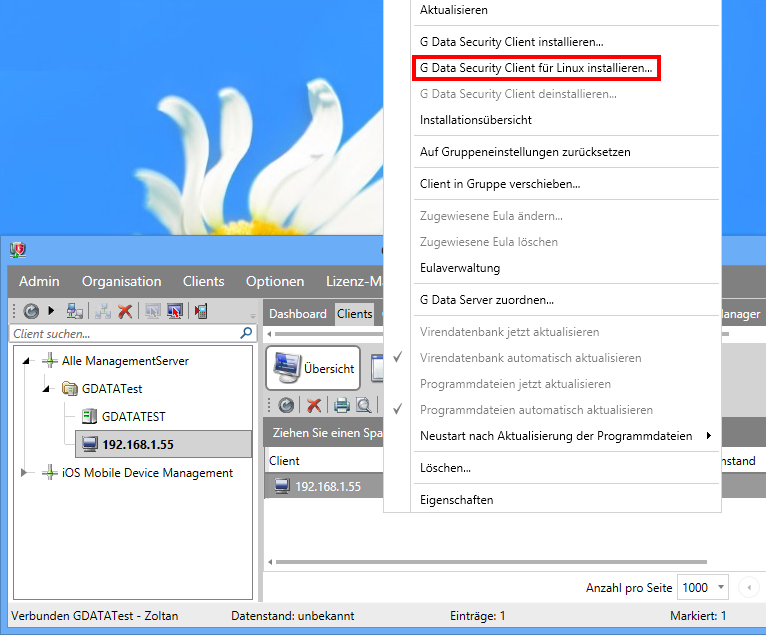Choose Löschen... in context menu
The height and width of the screenshot is (635, 766).
click(445, 467)
